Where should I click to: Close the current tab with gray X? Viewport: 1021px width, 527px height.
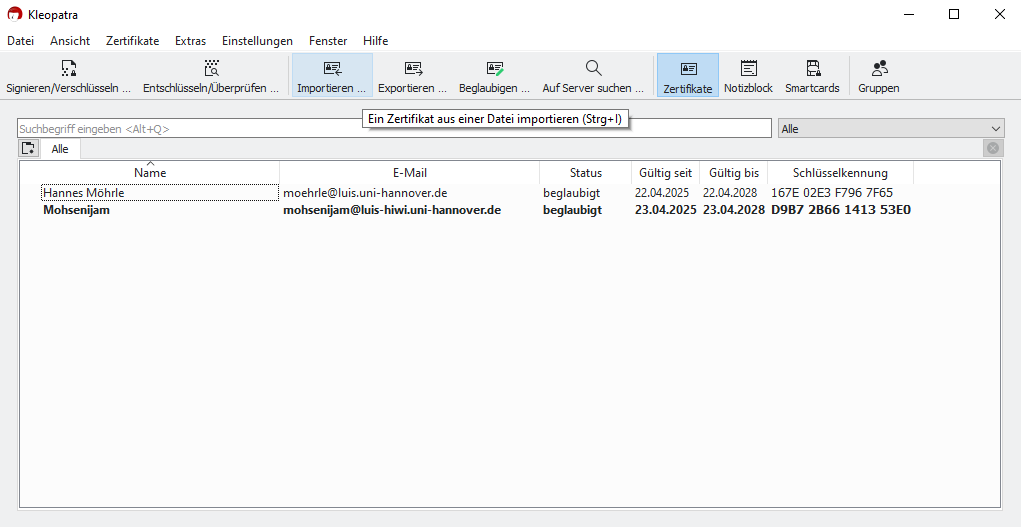pos(992,149)
